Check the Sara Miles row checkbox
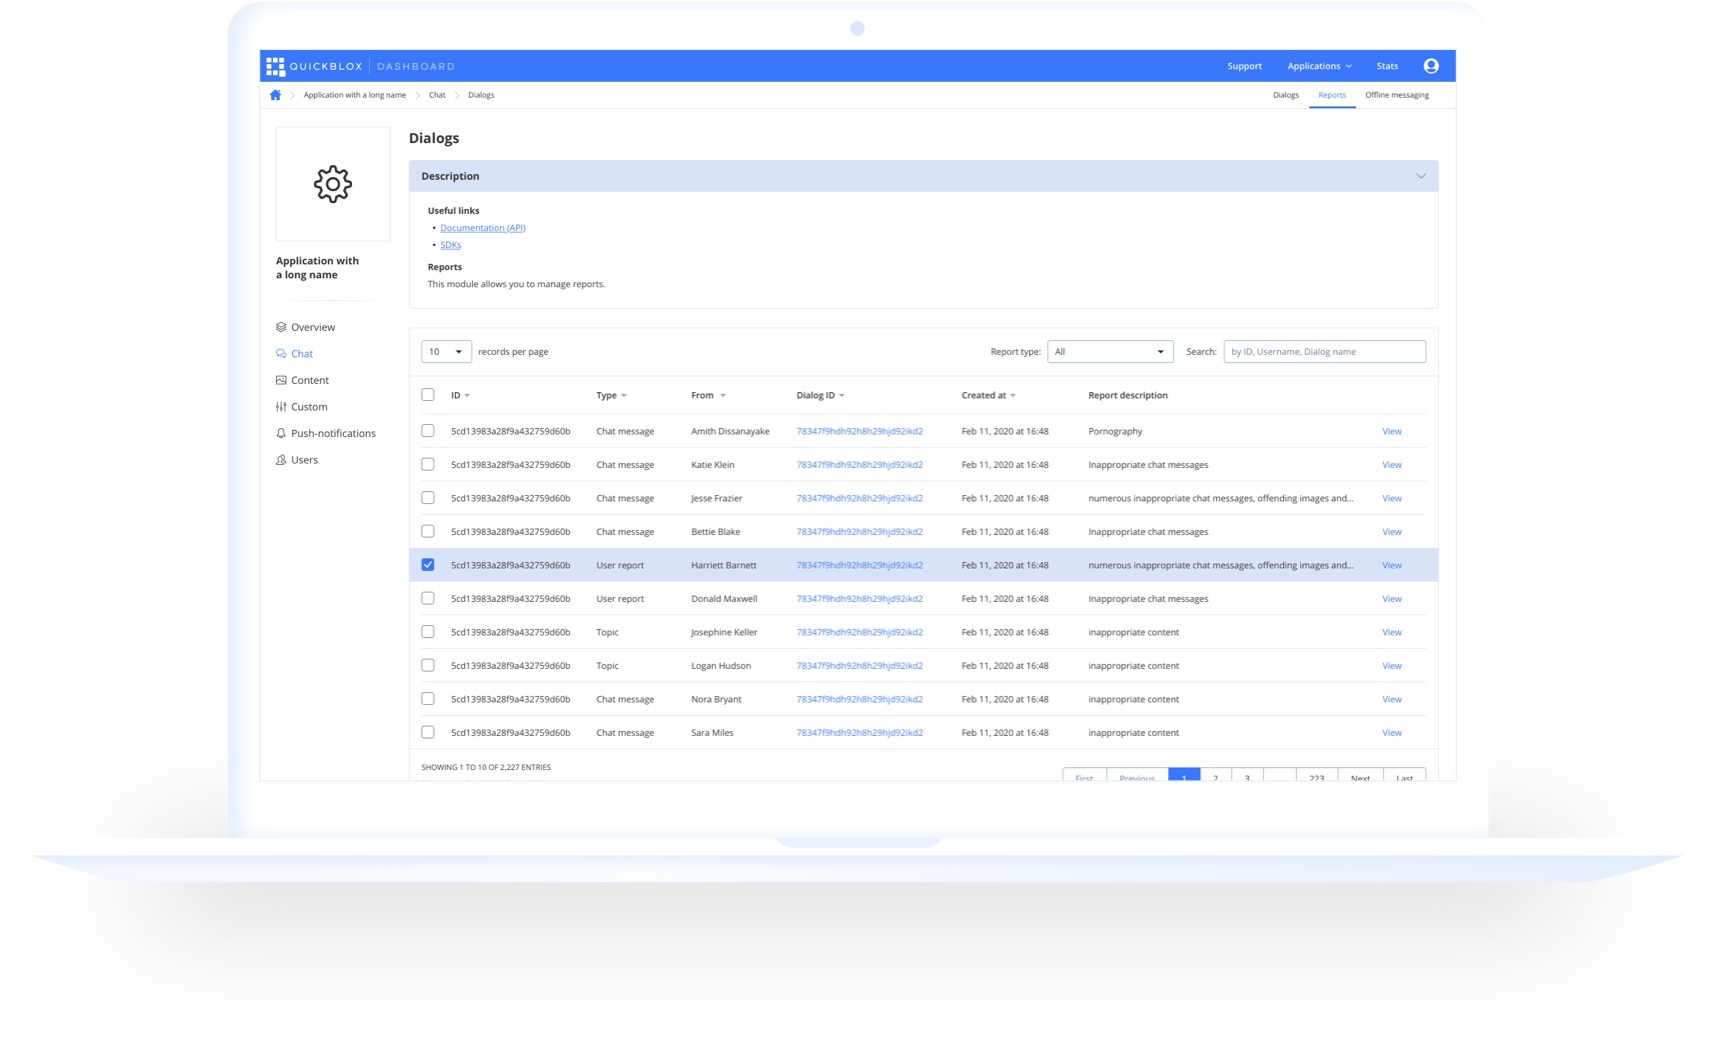Viewport: 1718px width, 1058px height. (x=428, y=733)
